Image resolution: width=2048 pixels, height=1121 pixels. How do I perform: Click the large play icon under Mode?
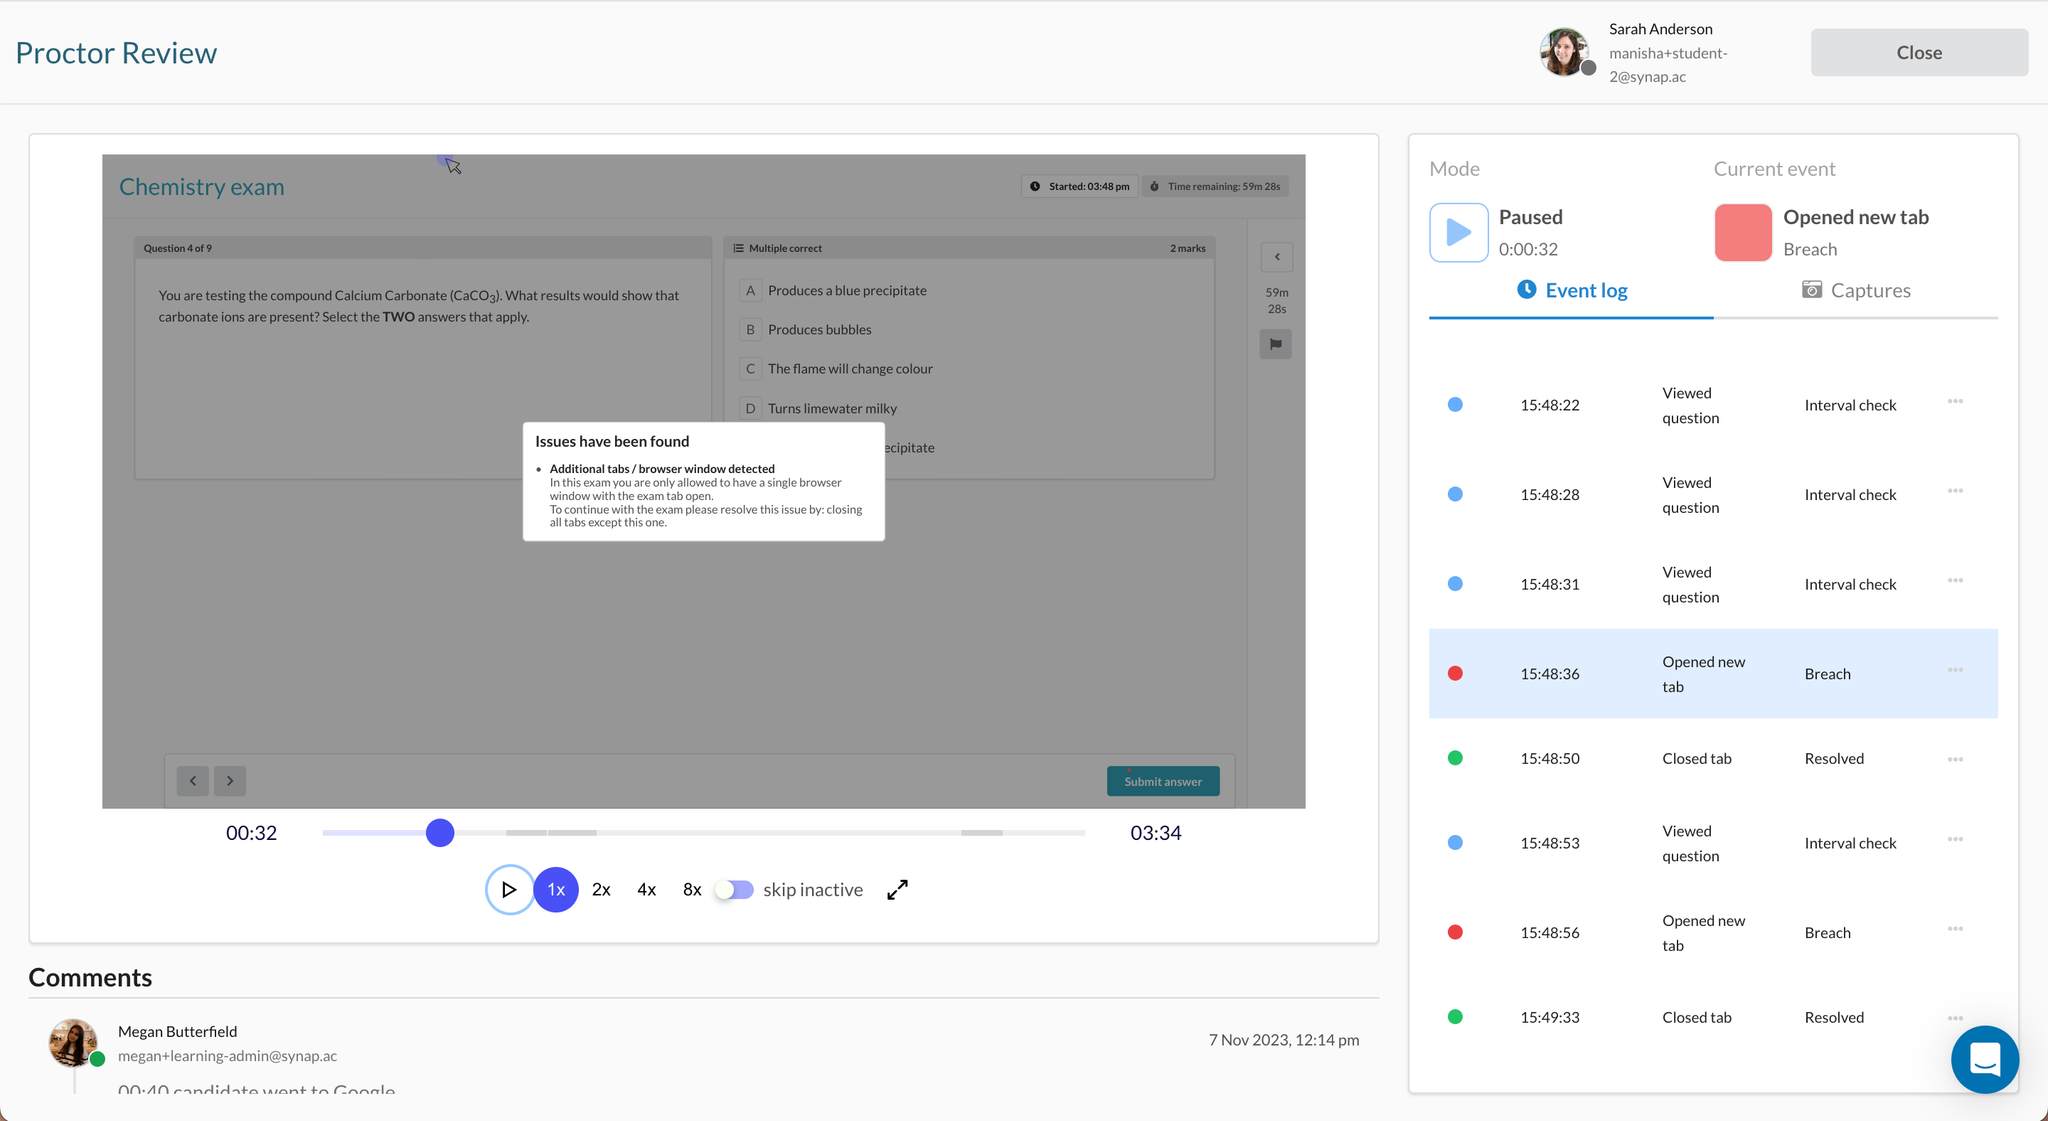(1458, 232)
